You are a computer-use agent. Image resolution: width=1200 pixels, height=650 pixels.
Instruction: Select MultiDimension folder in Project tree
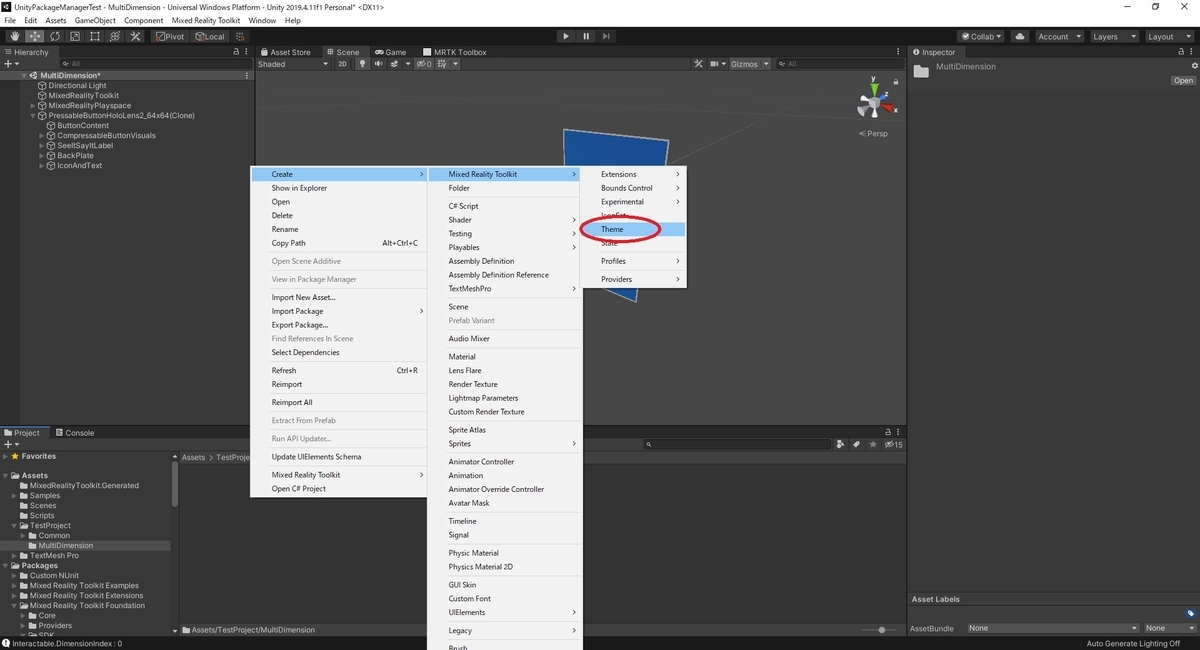pos(66,546)
